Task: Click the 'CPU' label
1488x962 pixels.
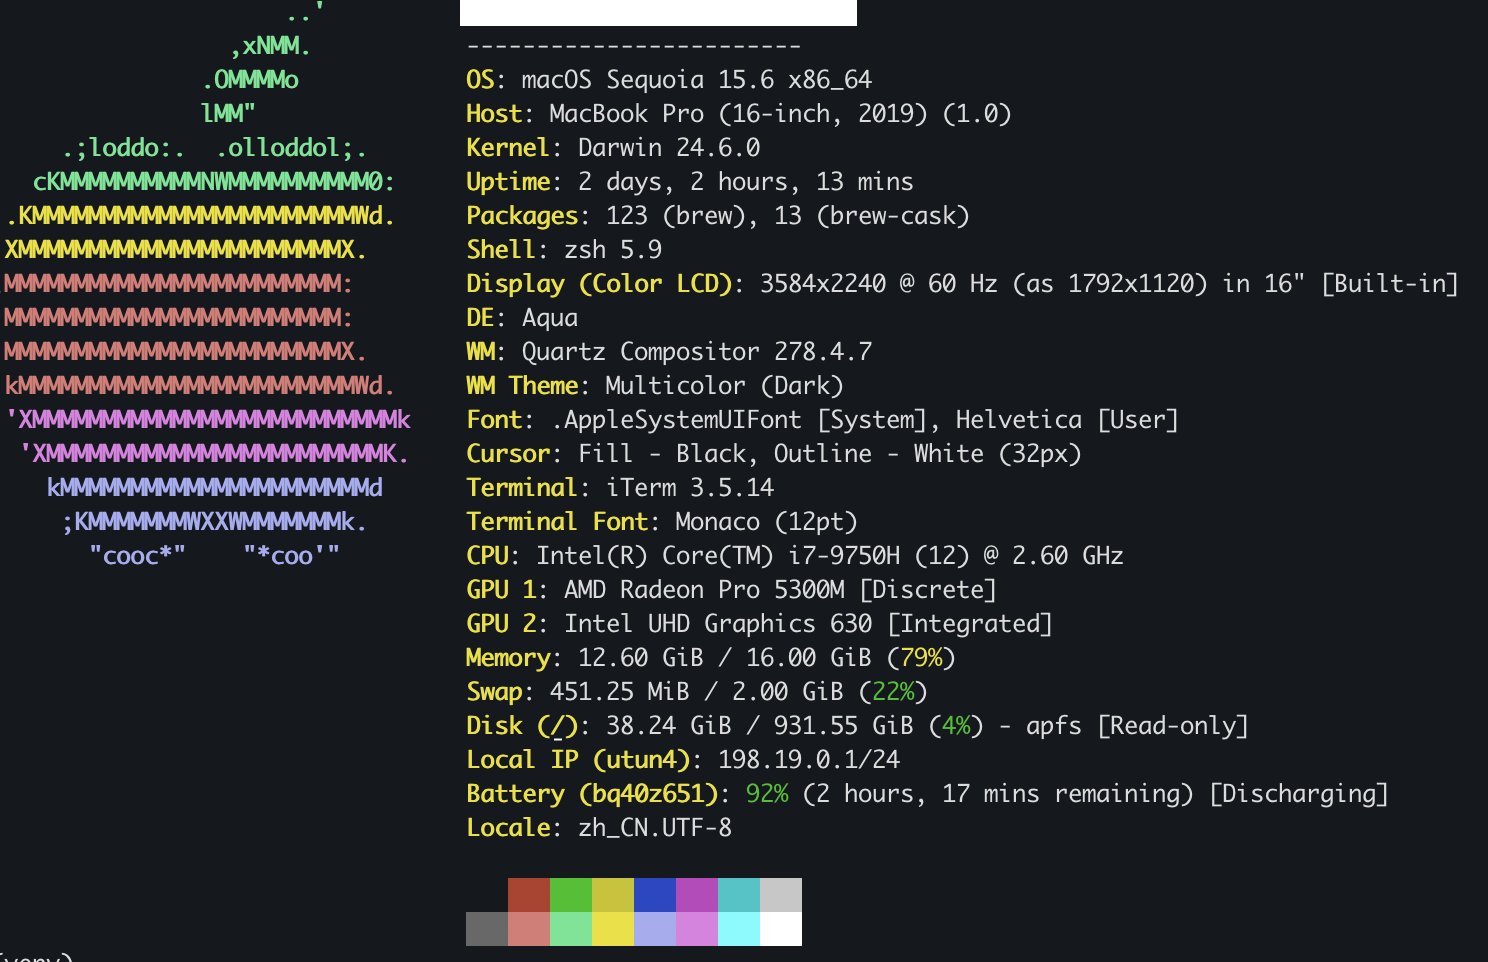Action: (x=487, y=556)
